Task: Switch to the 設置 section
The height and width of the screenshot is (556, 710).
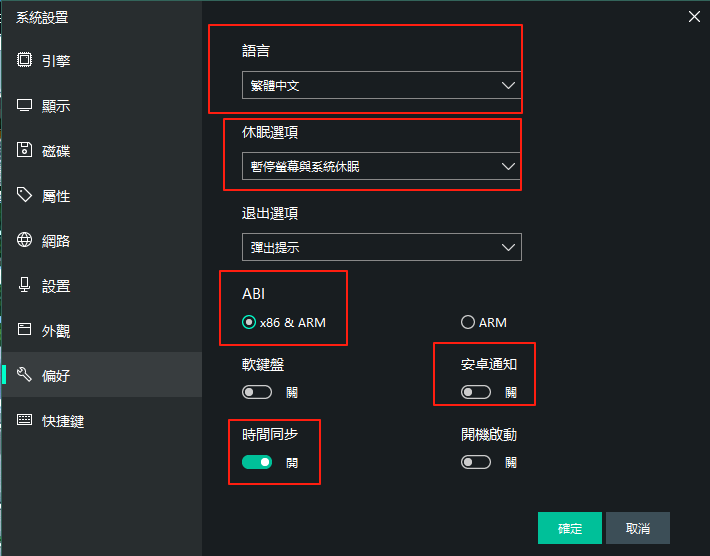Action: [x=102, y=286]
